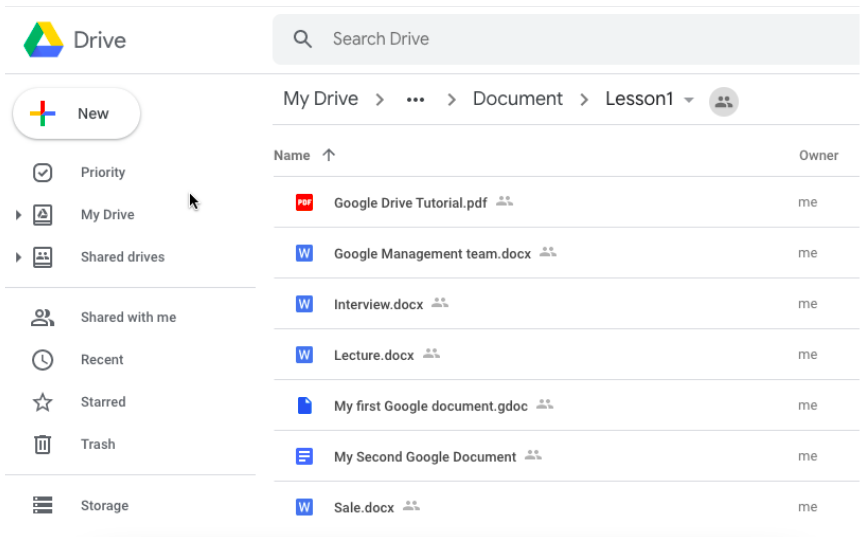
Task: Click the Word icon of Interview.docx
Action: coord(304,304)
